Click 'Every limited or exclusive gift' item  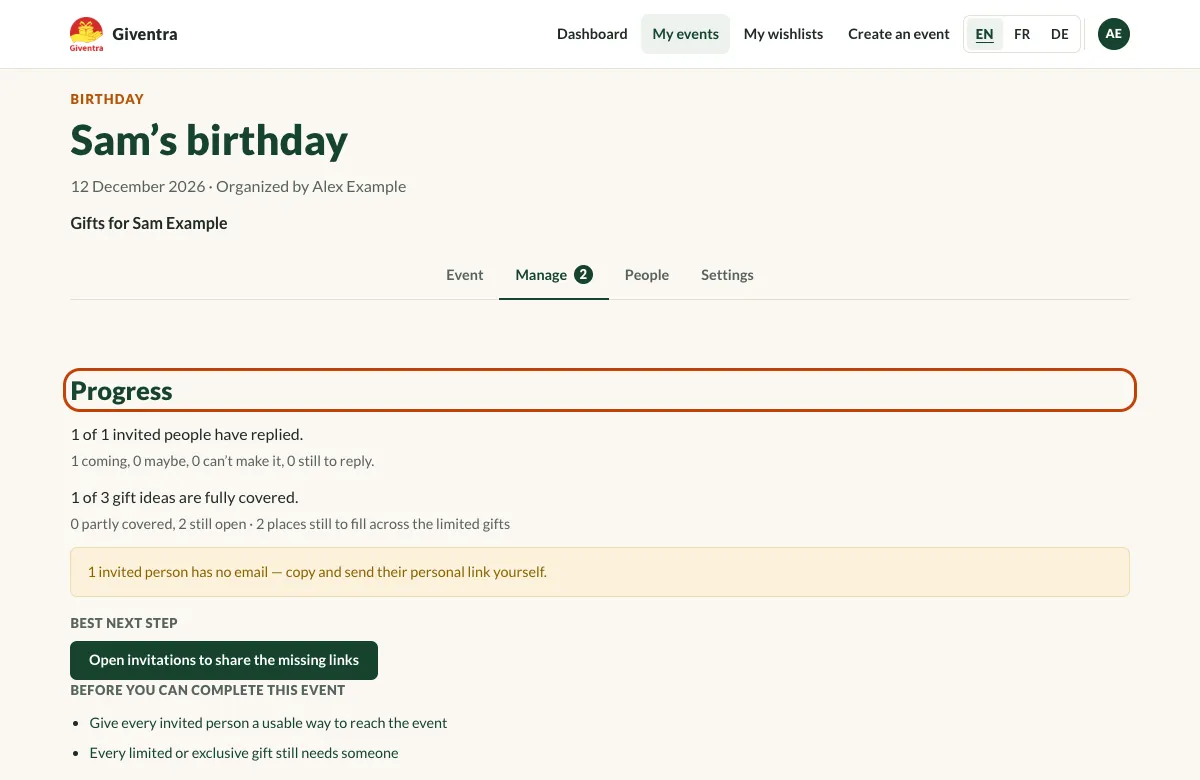(244, 752)
